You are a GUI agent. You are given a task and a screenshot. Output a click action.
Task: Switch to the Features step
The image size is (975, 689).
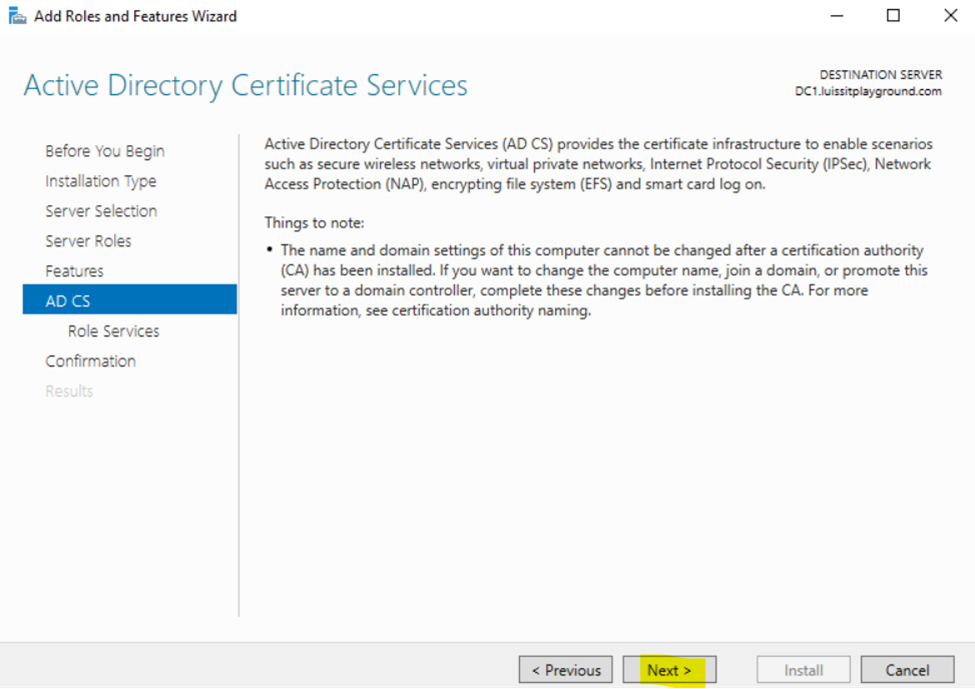click(75, 271)
